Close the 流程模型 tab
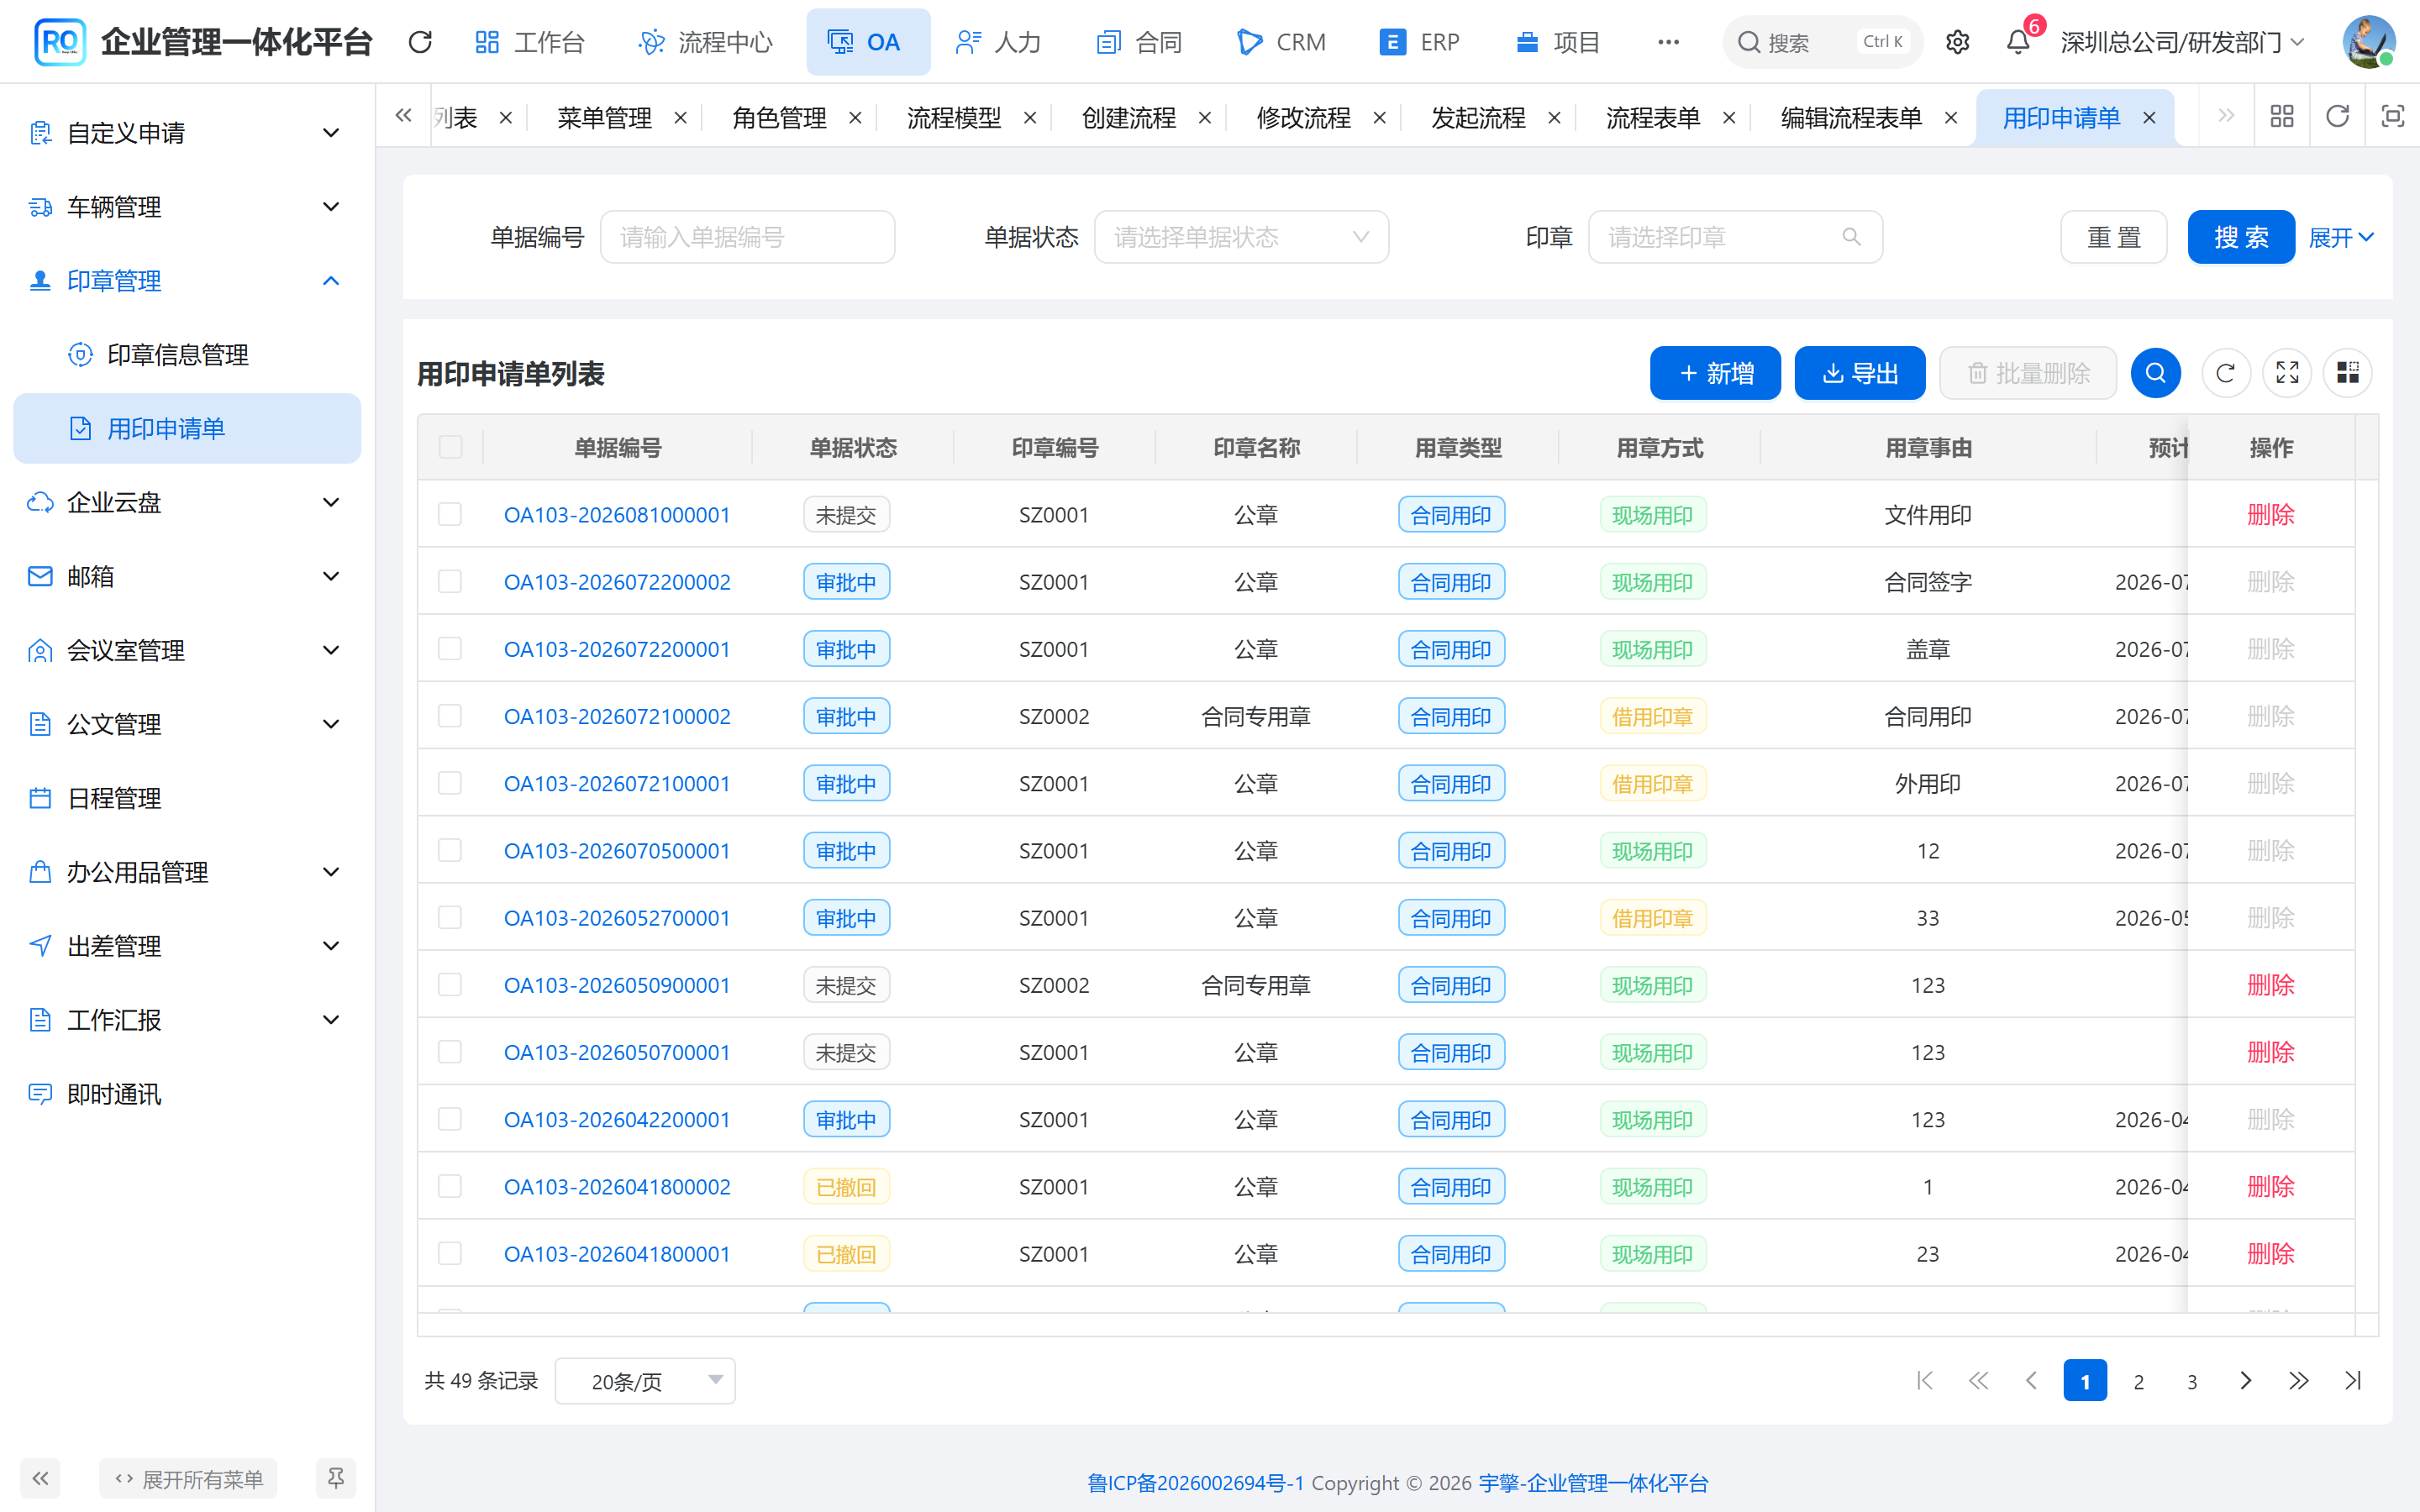This screenshot has height=1512, width=2420. coord(1030,118)
